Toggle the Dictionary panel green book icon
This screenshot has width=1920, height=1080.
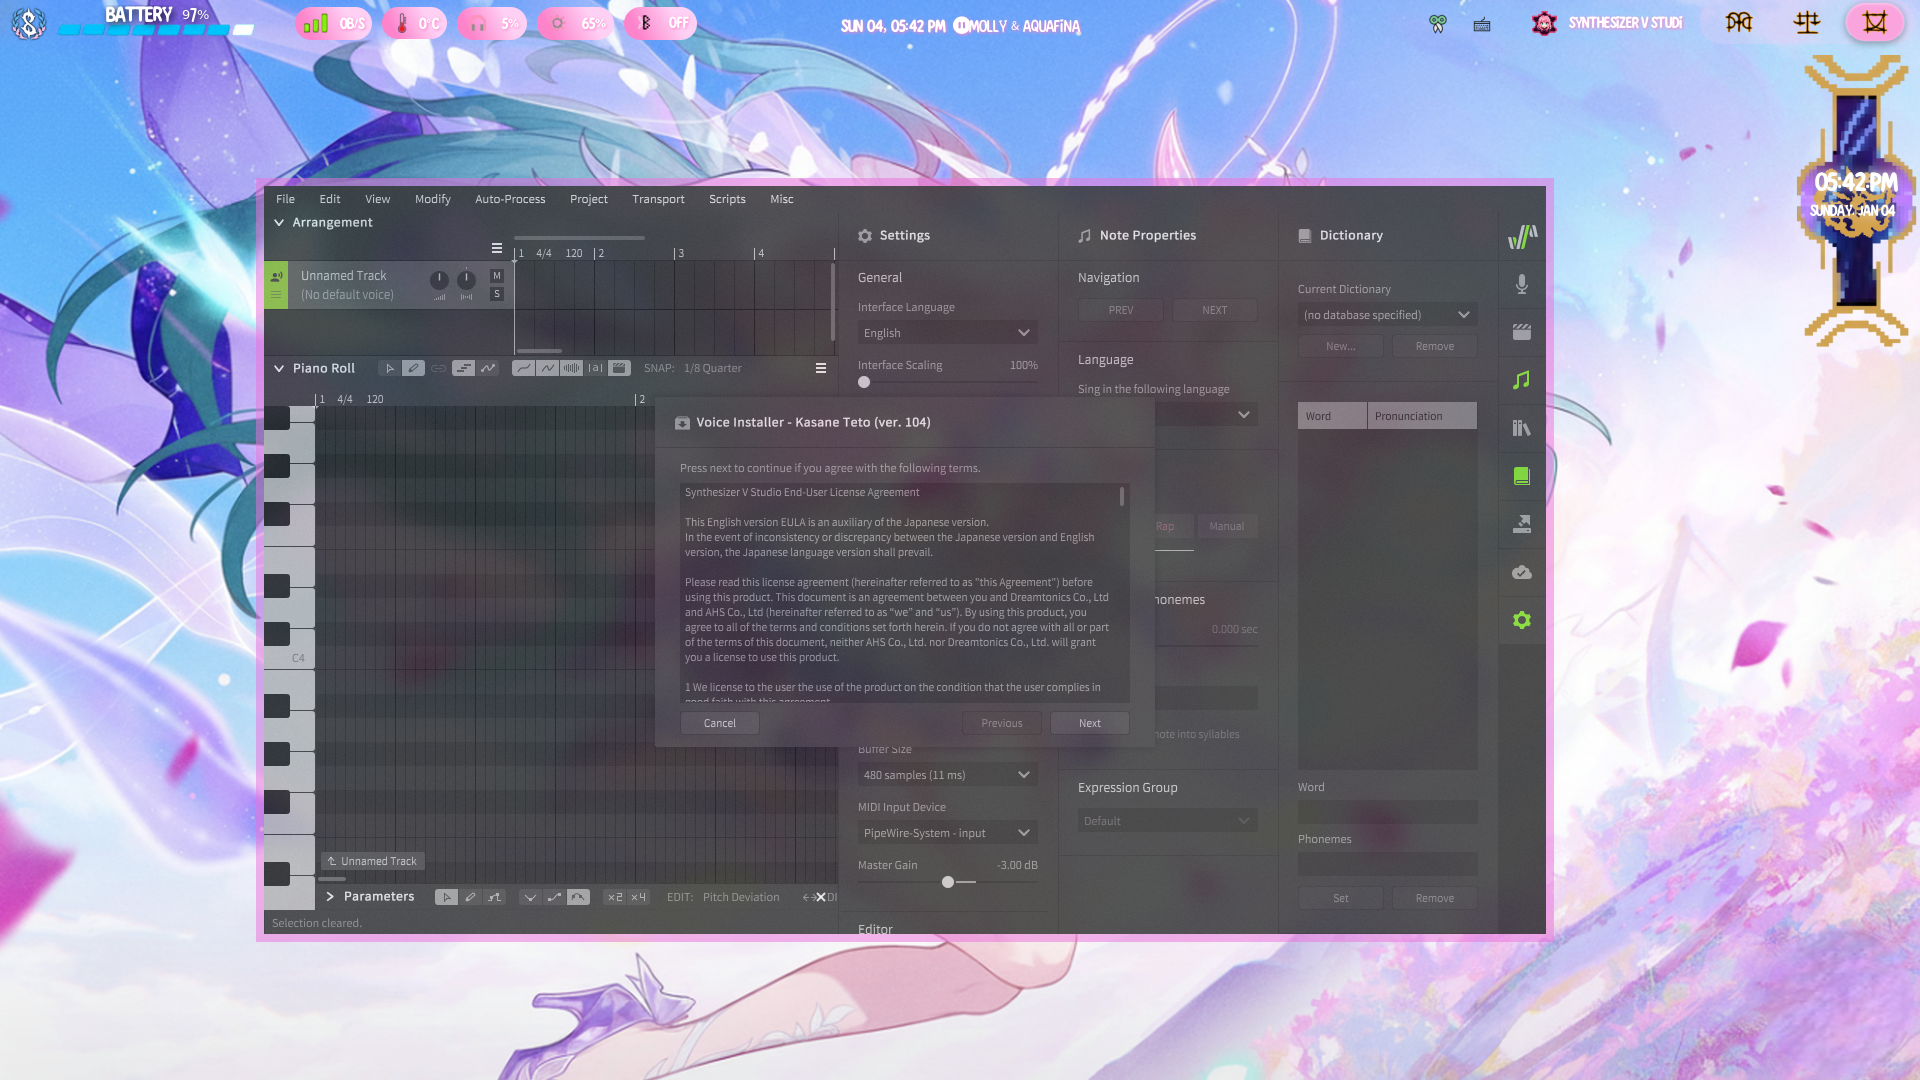[1521, 476]
